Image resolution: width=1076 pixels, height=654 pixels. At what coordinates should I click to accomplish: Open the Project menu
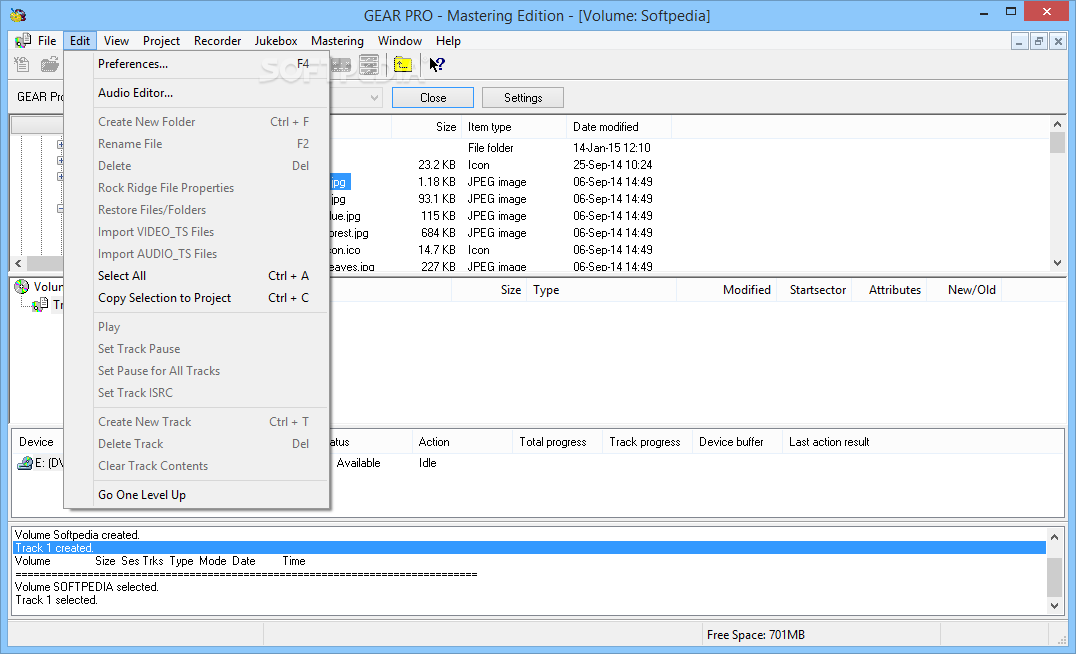pyautogui.click(x=161, y=40)
